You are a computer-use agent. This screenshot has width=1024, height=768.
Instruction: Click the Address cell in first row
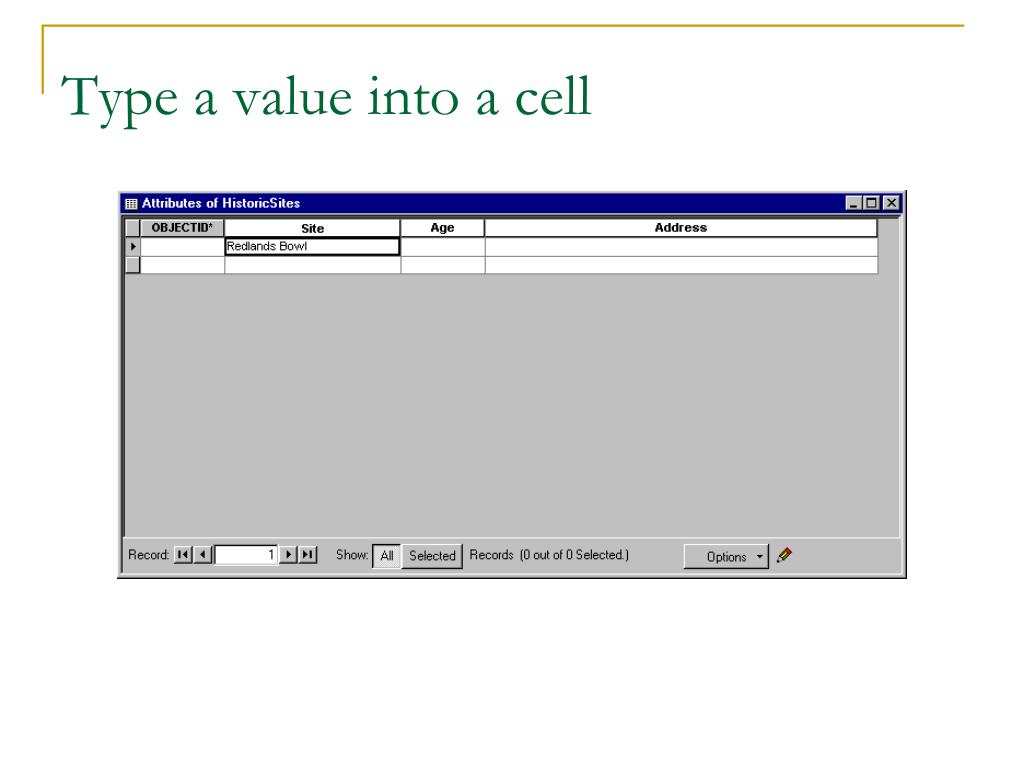click(681, 246)
